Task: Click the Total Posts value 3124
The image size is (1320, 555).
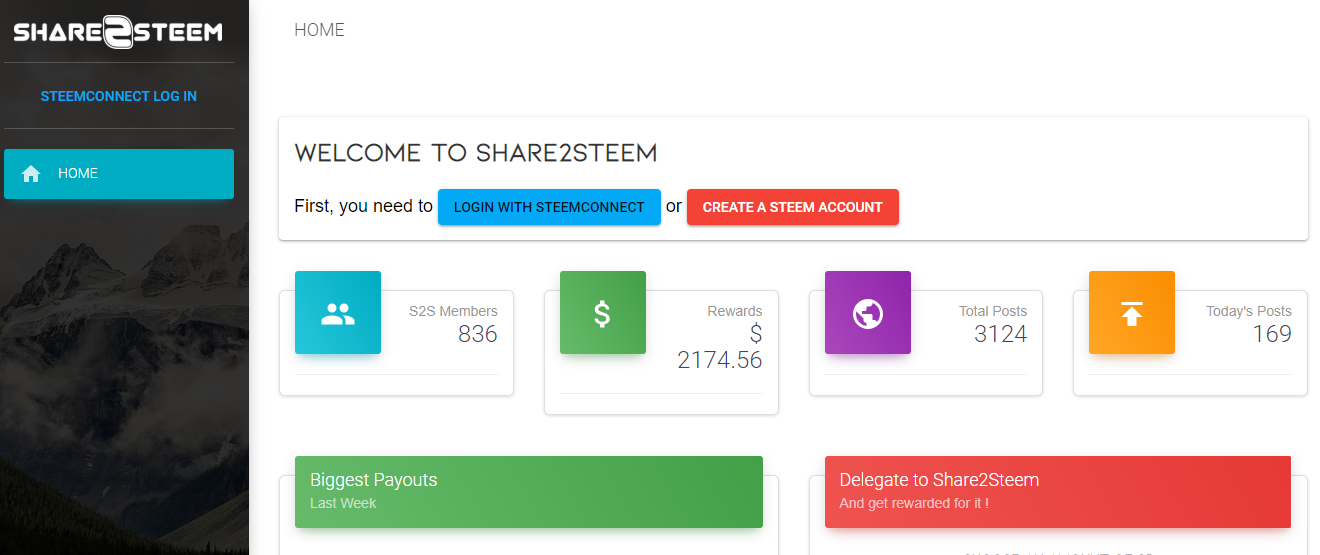Action: (x=1001, y=334)
